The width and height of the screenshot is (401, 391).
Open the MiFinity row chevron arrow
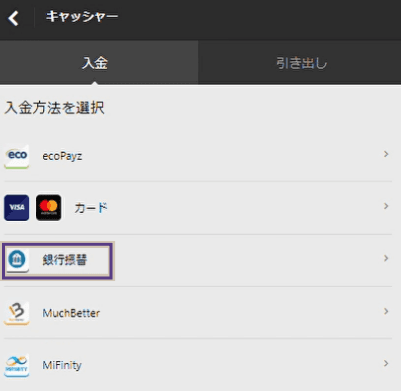[386, 363]
